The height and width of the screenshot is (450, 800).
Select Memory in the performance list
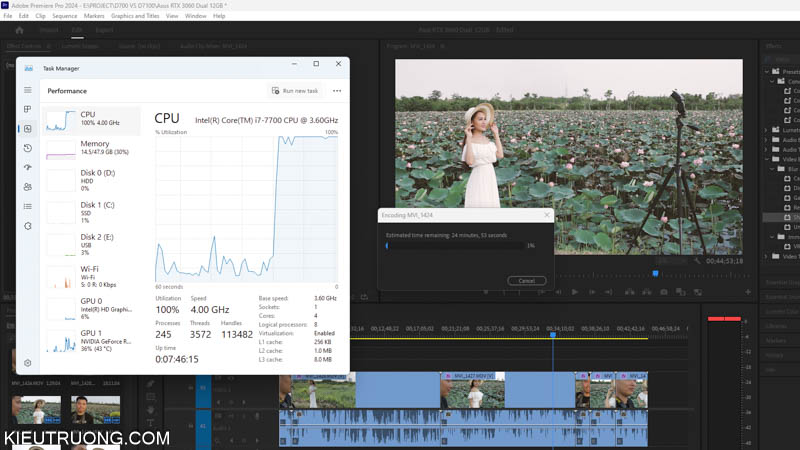point(91,148)
